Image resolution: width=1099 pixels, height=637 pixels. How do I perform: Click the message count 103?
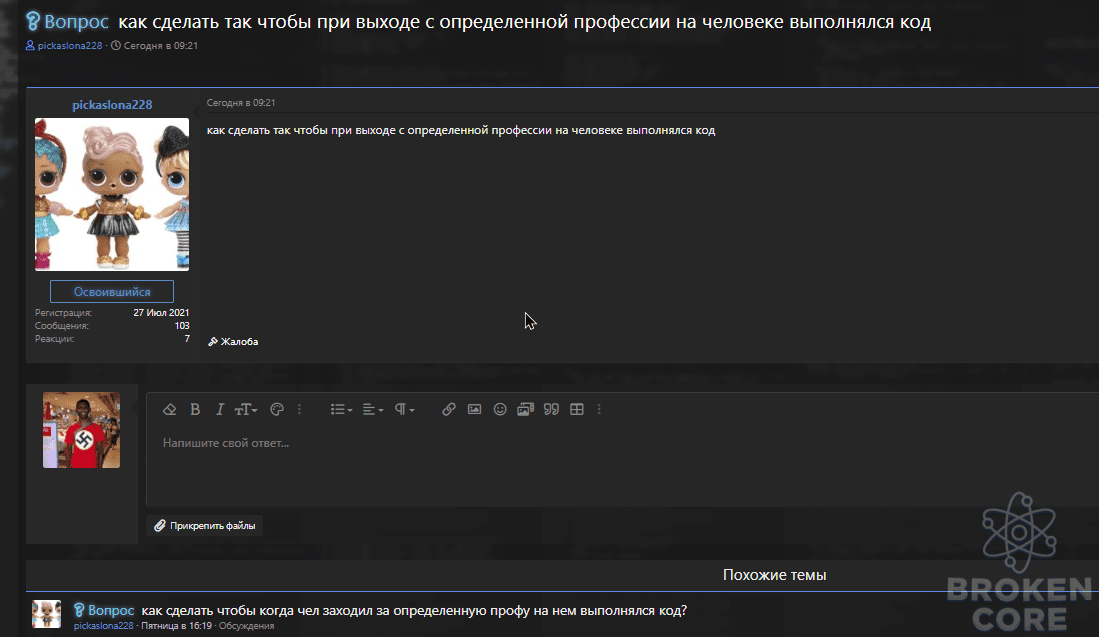coord(182,326)
